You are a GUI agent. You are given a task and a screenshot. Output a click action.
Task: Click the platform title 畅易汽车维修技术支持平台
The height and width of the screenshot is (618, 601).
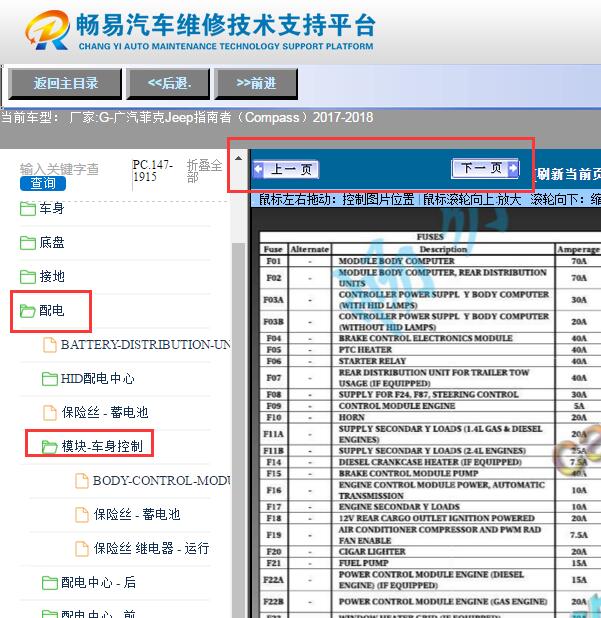225,25
